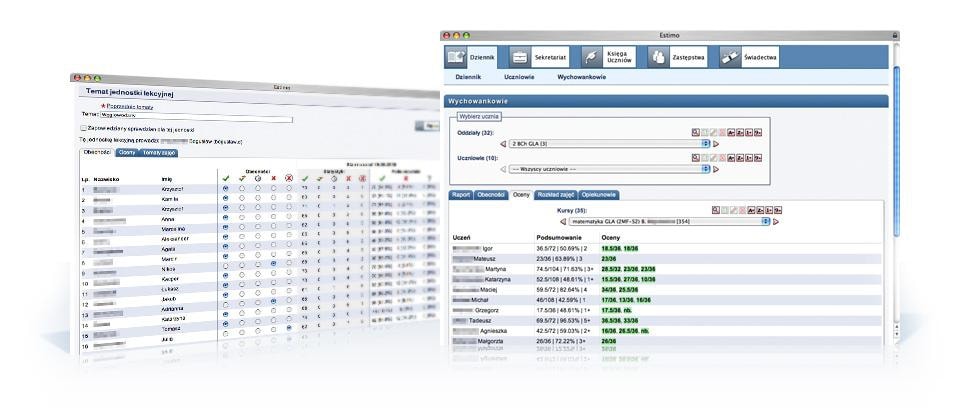The image size is (980, 417).
Task: Open the Uczniowie submenu item
Action: click(519, 78)
